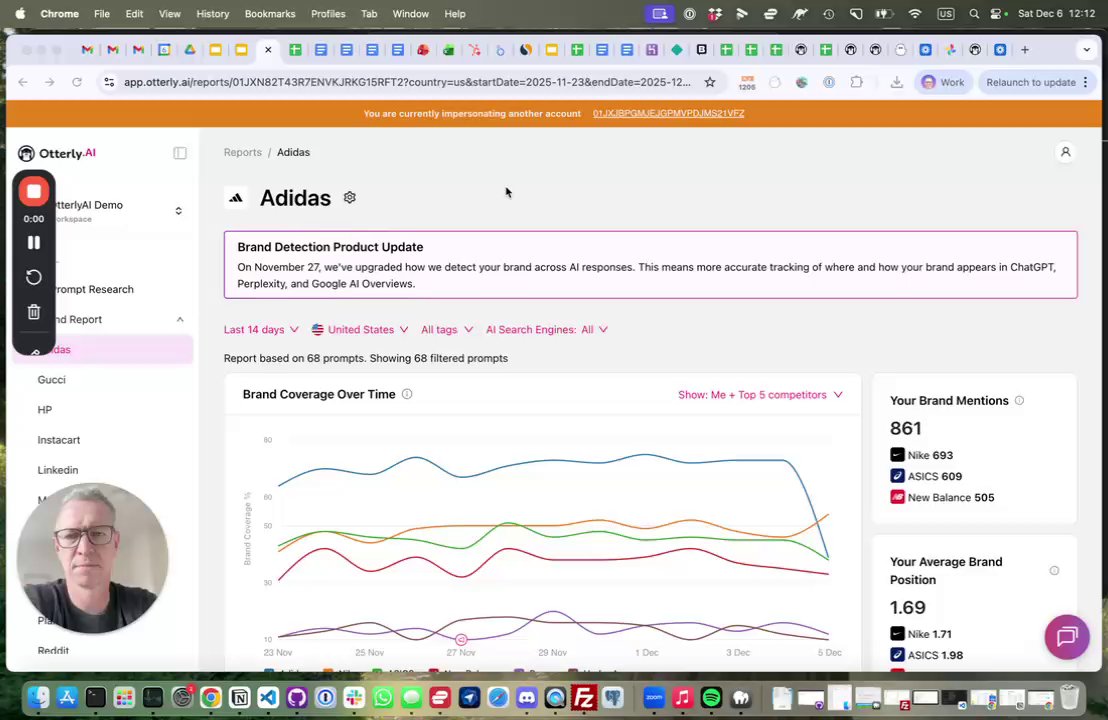Click the Adidas logo beside the title

[236, 198]
